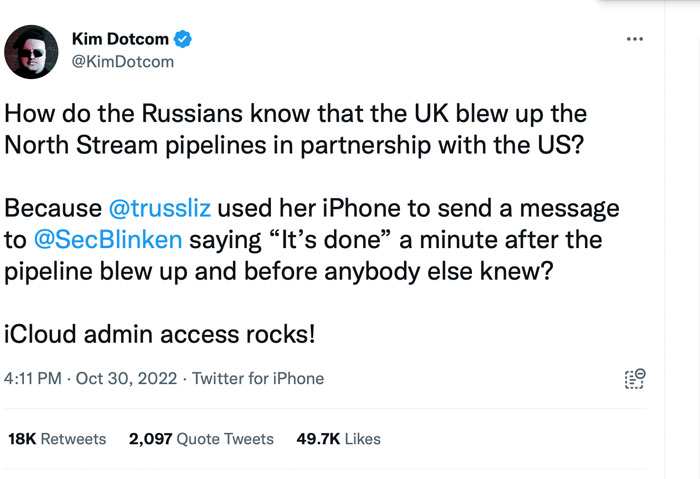Open the @KimDotcom handle link
This screenshot has width=700, height=479.
point(123,62)
